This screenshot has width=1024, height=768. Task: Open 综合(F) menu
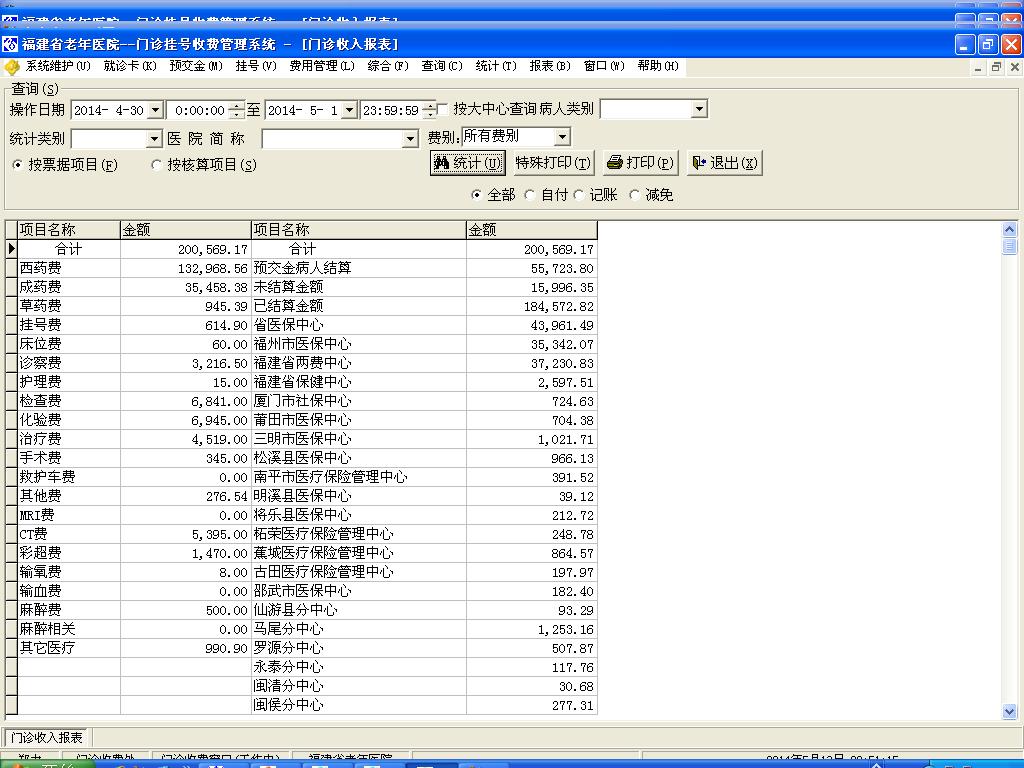tap(388, 66)
